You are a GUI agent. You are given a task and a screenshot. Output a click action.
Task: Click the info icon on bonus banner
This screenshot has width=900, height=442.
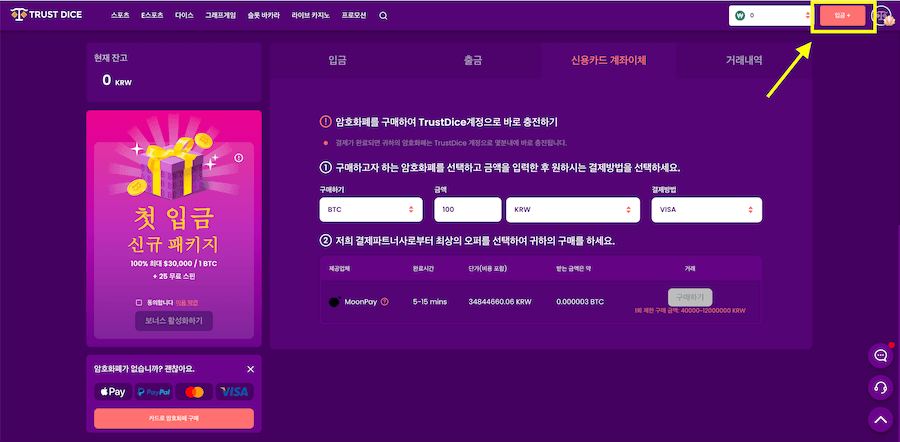tap(239, 158)
